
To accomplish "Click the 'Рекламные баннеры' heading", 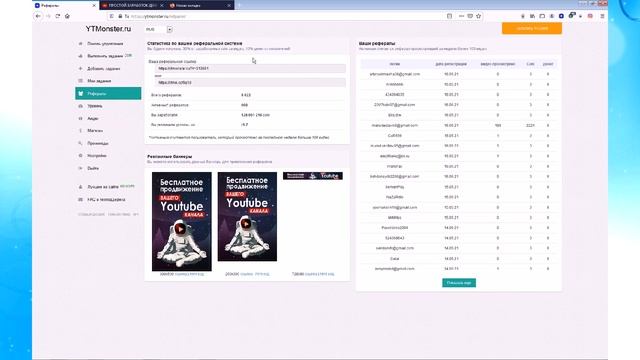I will coord(169,156).
